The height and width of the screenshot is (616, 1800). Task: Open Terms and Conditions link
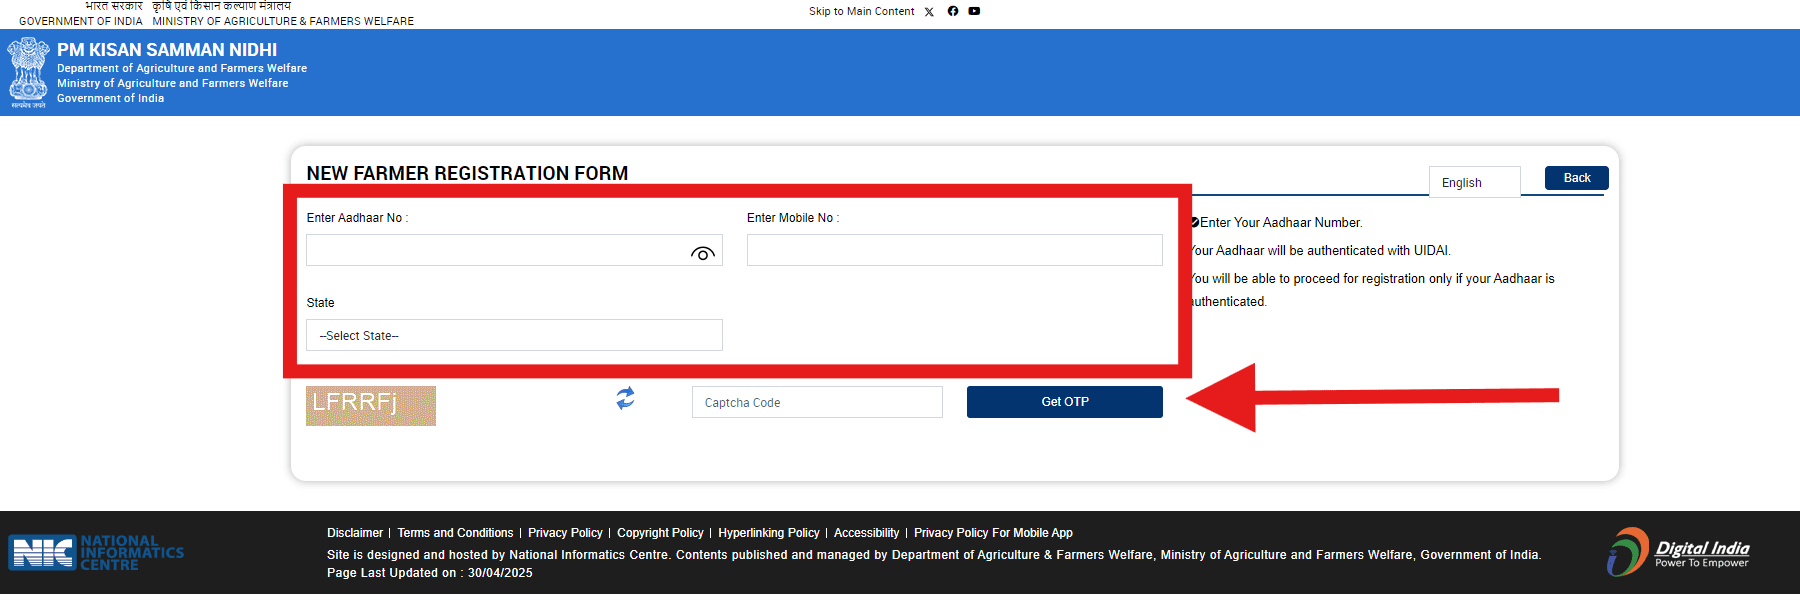pyautogui.click(x=455, y=533)
